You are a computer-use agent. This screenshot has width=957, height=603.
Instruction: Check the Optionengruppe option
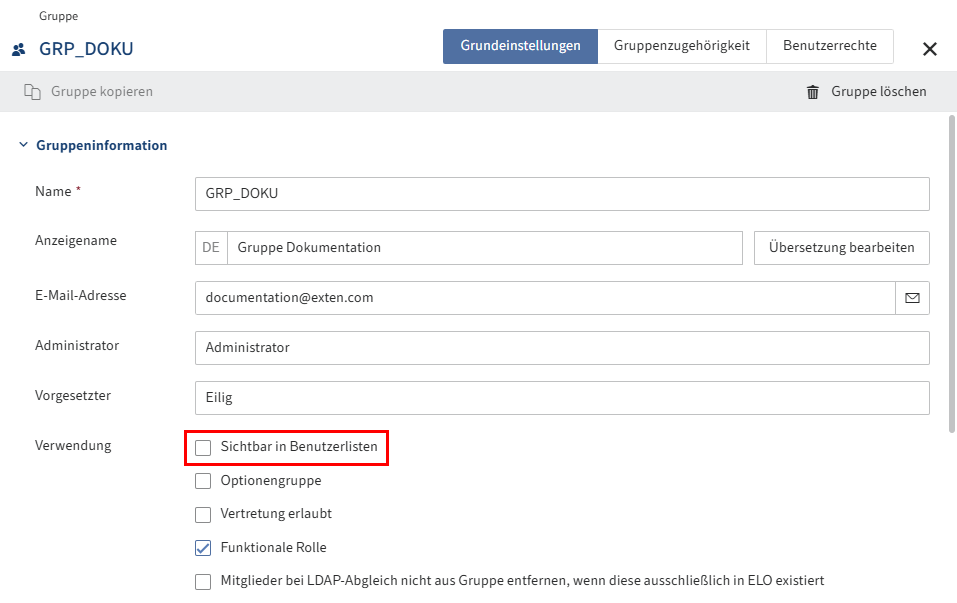click(x=203, y=481)
